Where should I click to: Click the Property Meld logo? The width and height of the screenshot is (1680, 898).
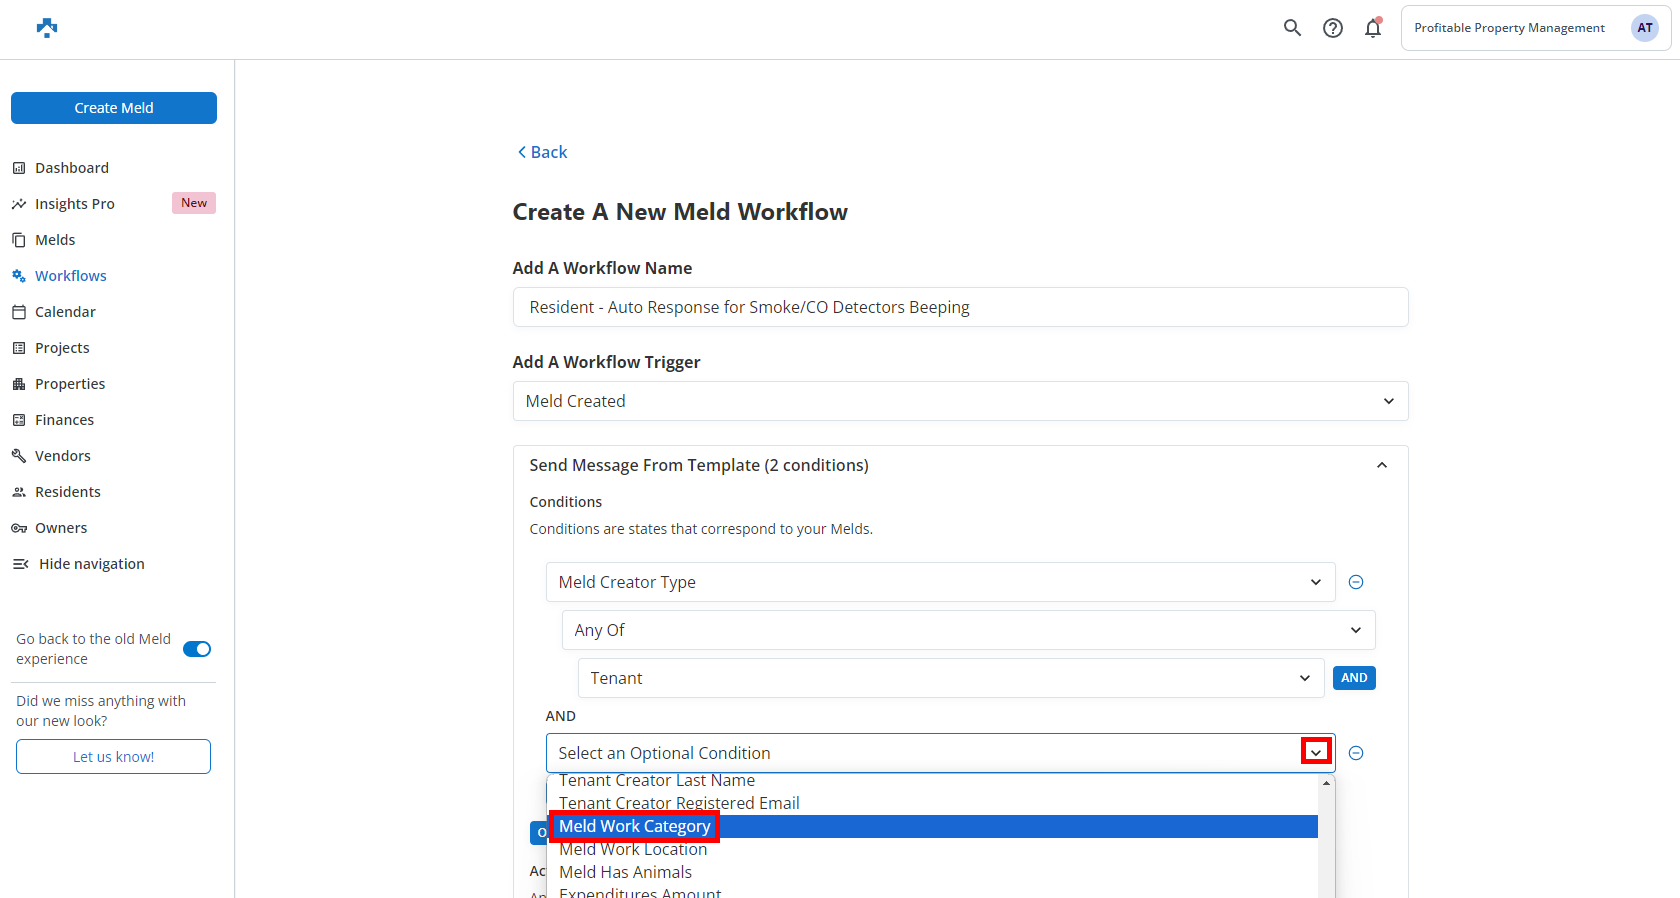coord(47,28)
